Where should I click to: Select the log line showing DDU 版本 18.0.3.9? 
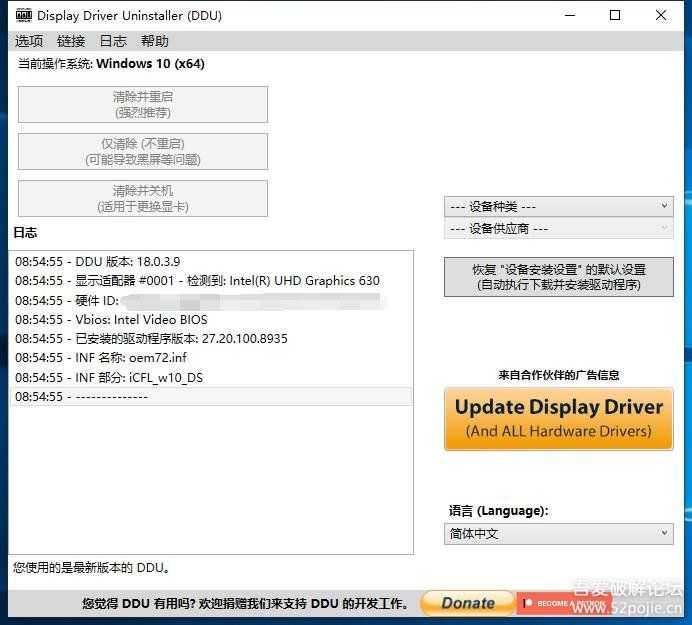pyautogui.click(x=98, y=262)
